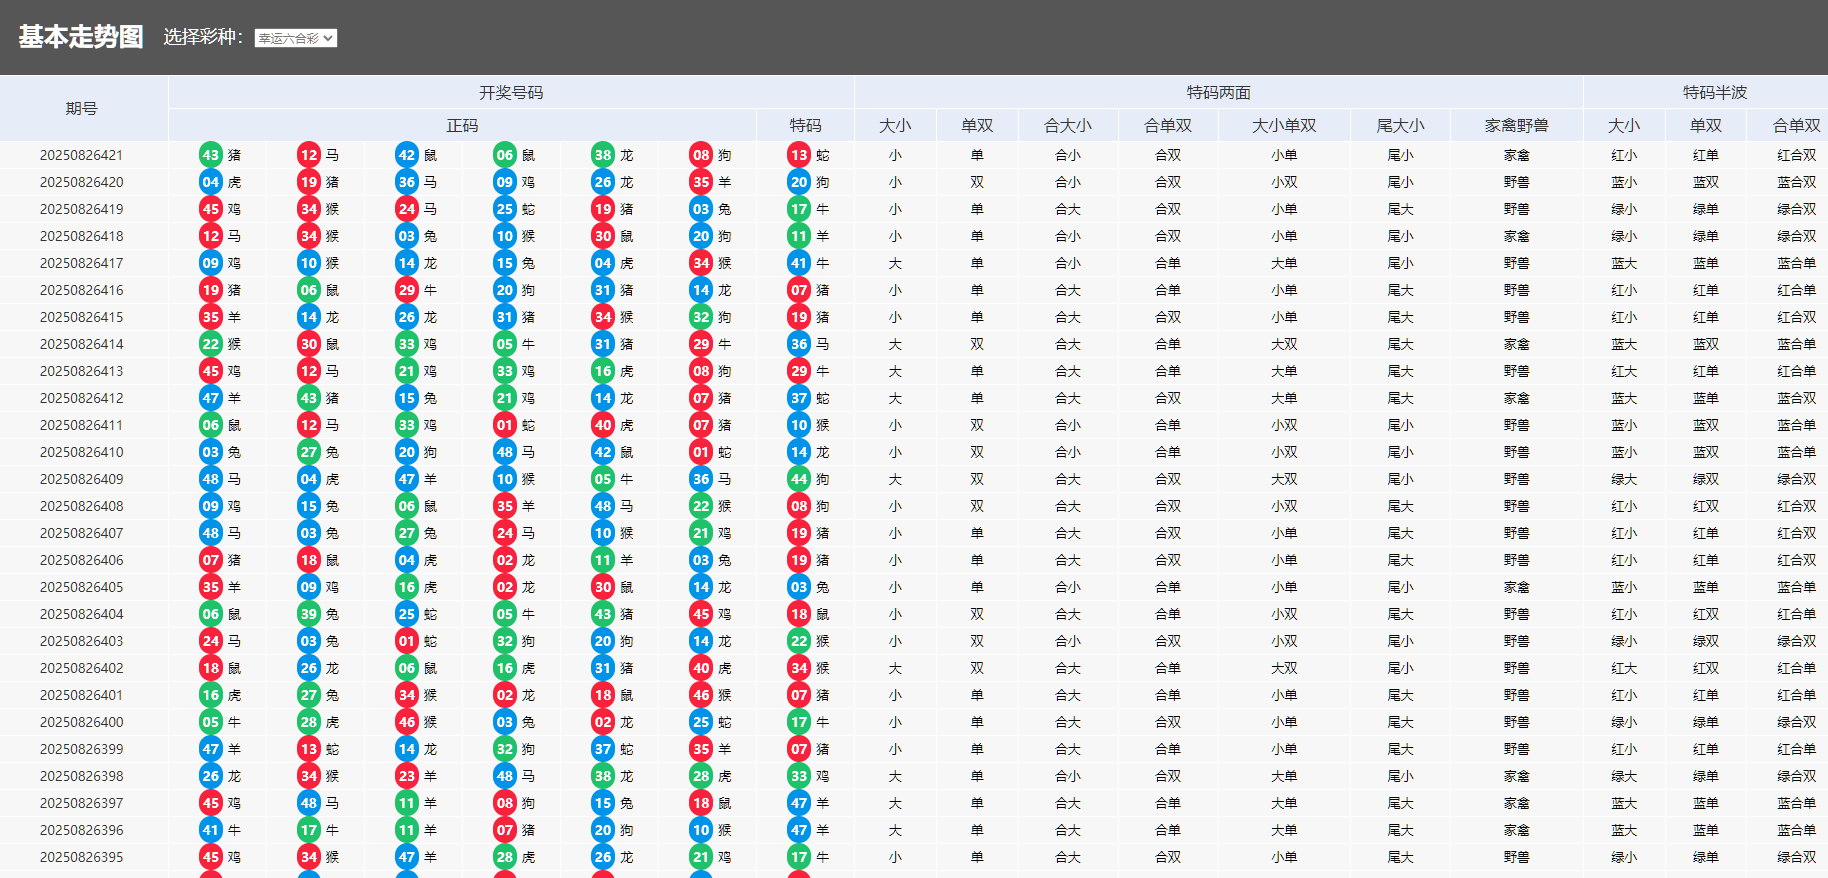This screenshot has height=878, width=1828.
Task: Click the 期号 column header
Action: point(82,108)
